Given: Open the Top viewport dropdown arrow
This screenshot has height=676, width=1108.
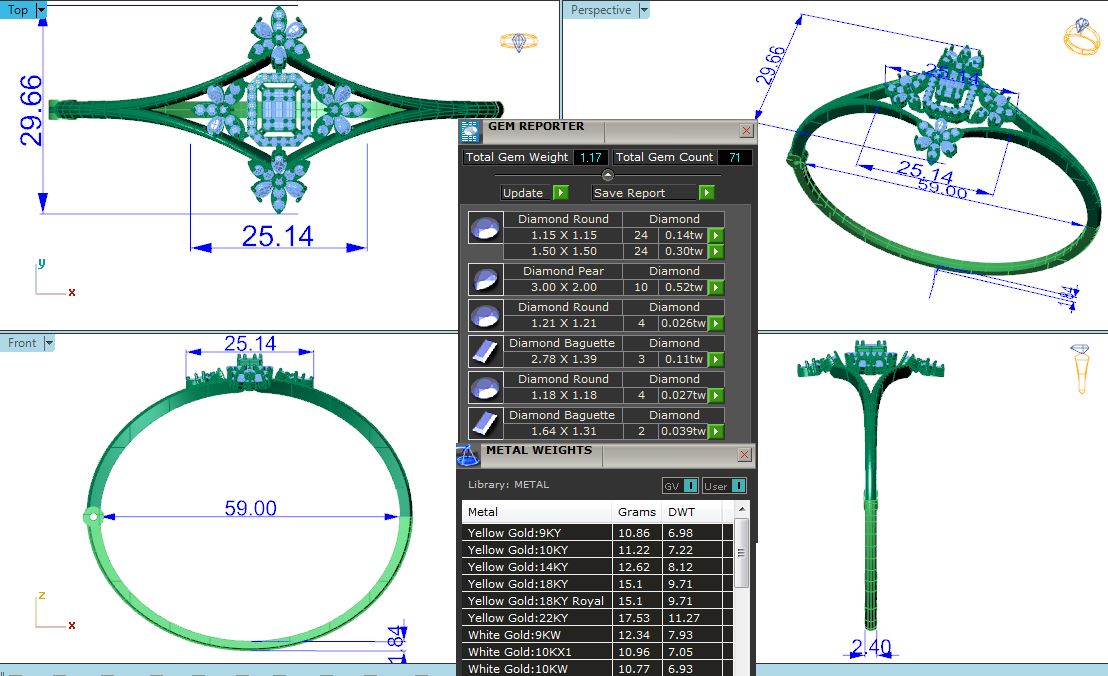Looking at the screenshot, I should (41, 10).
